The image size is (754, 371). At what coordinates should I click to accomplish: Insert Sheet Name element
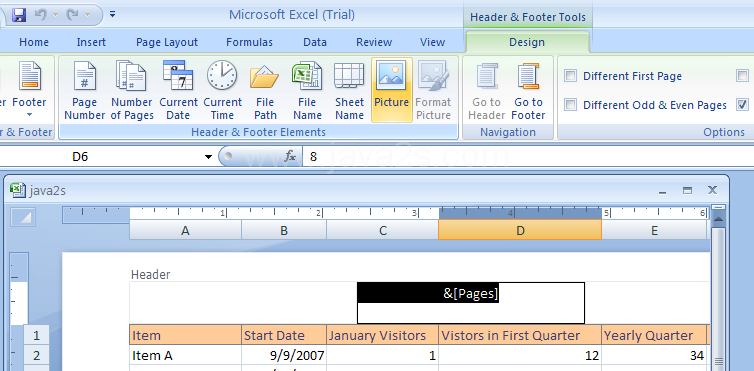click(350, 90)
